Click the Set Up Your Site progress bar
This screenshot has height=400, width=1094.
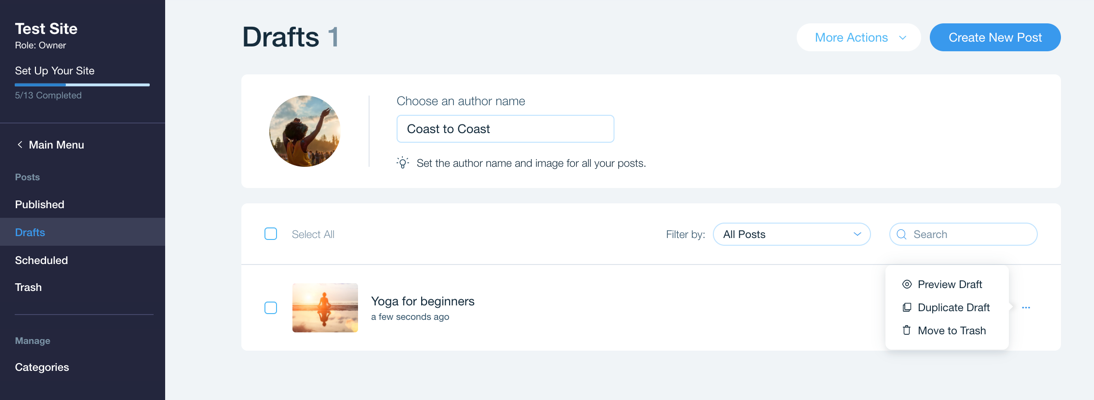click(x=82, y=84)
